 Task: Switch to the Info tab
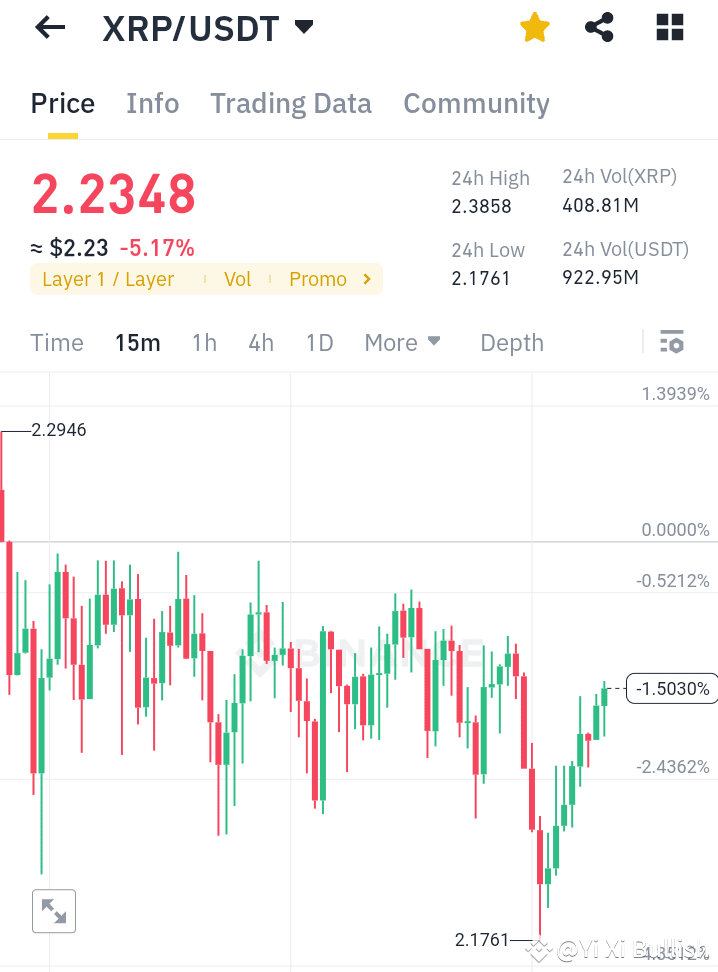tap(152, 103)
